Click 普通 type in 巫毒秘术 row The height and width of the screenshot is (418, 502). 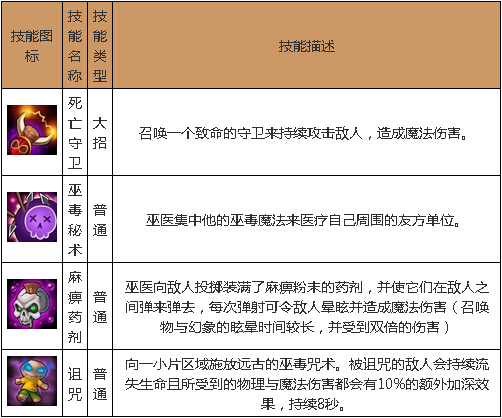point(100,220)
